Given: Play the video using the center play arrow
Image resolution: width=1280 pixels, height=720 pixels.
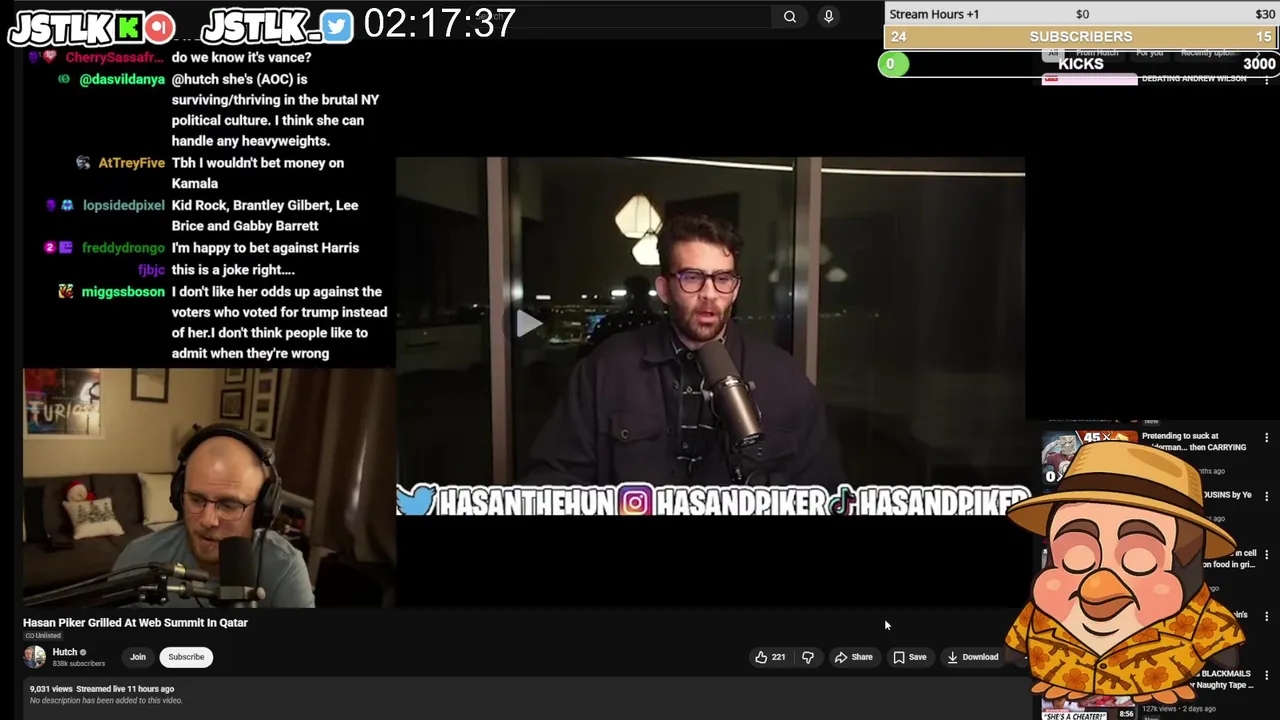Looking at the screenshot, I should pyautogui.click(x=528, y=323).
